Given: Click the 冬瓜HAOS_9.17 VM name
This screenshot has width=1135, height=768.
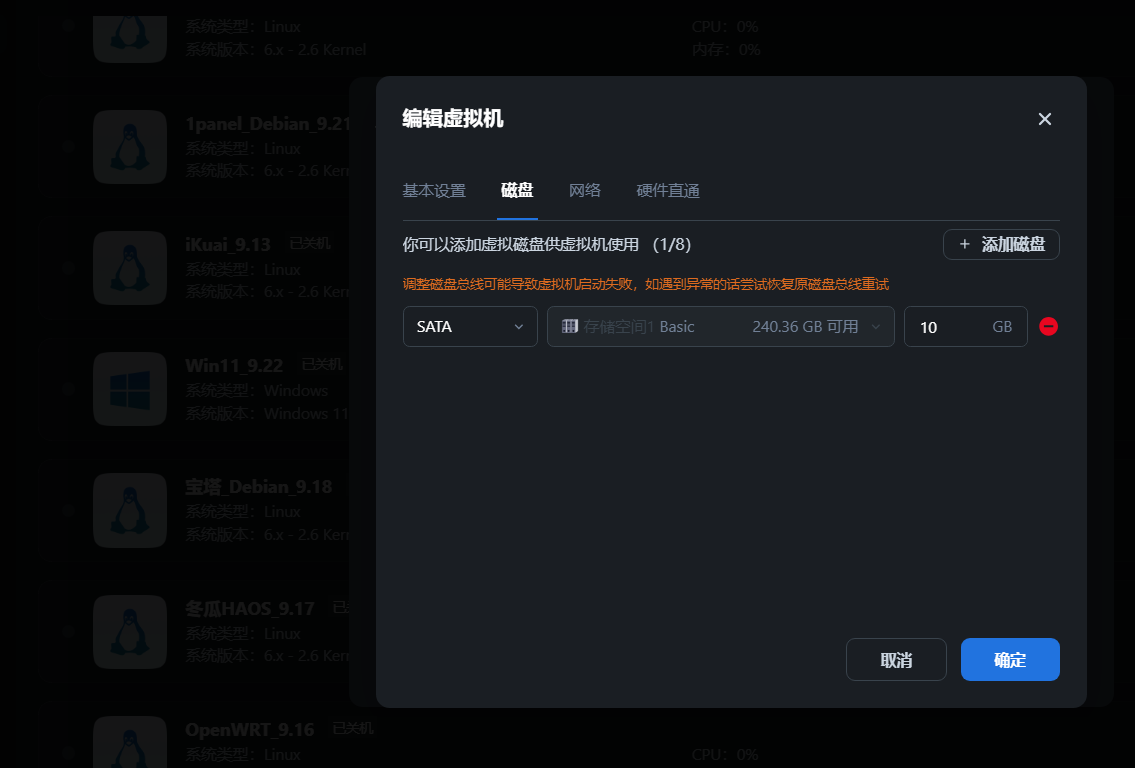Looking at the screenshot, I should pos(250,608).
